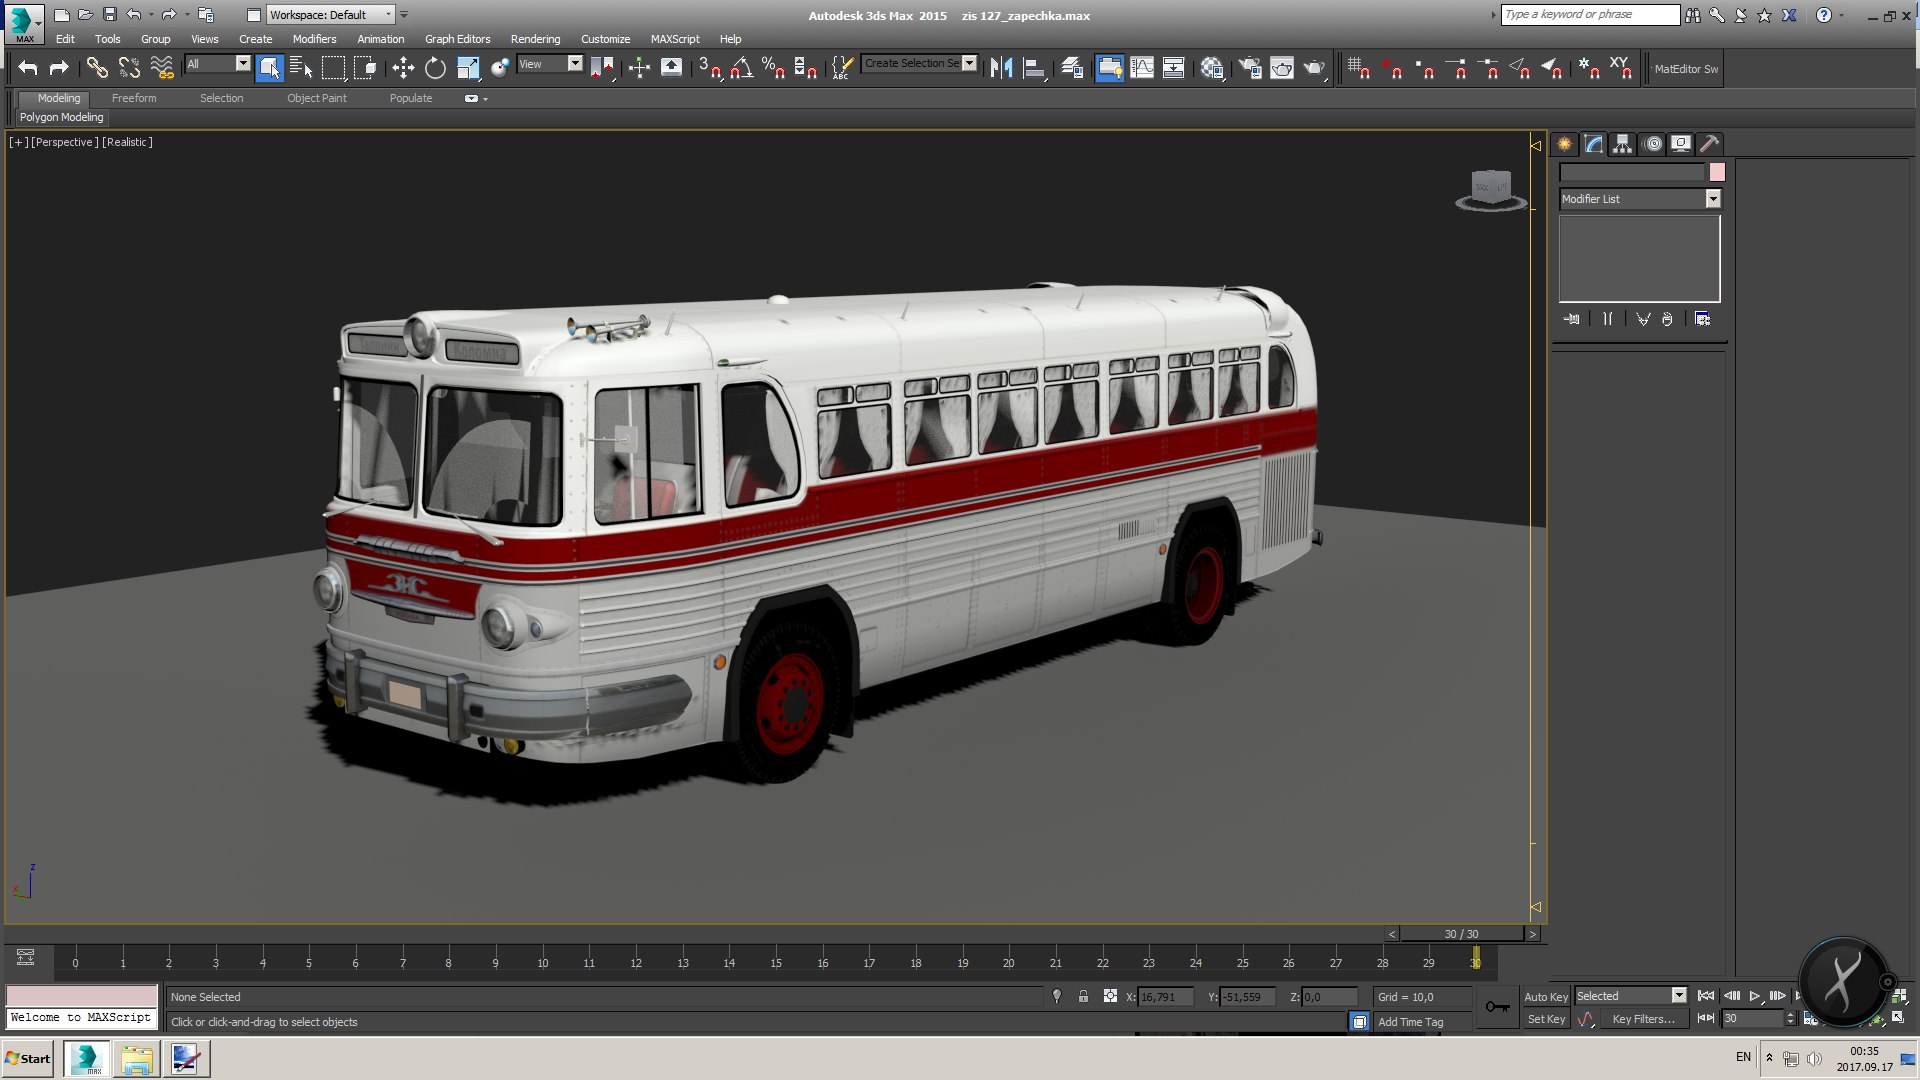Open the Hierarchy panel tab icon
This screenshot has height=1080, width=1920.
pyautogui.click(x=1622, y=144)
